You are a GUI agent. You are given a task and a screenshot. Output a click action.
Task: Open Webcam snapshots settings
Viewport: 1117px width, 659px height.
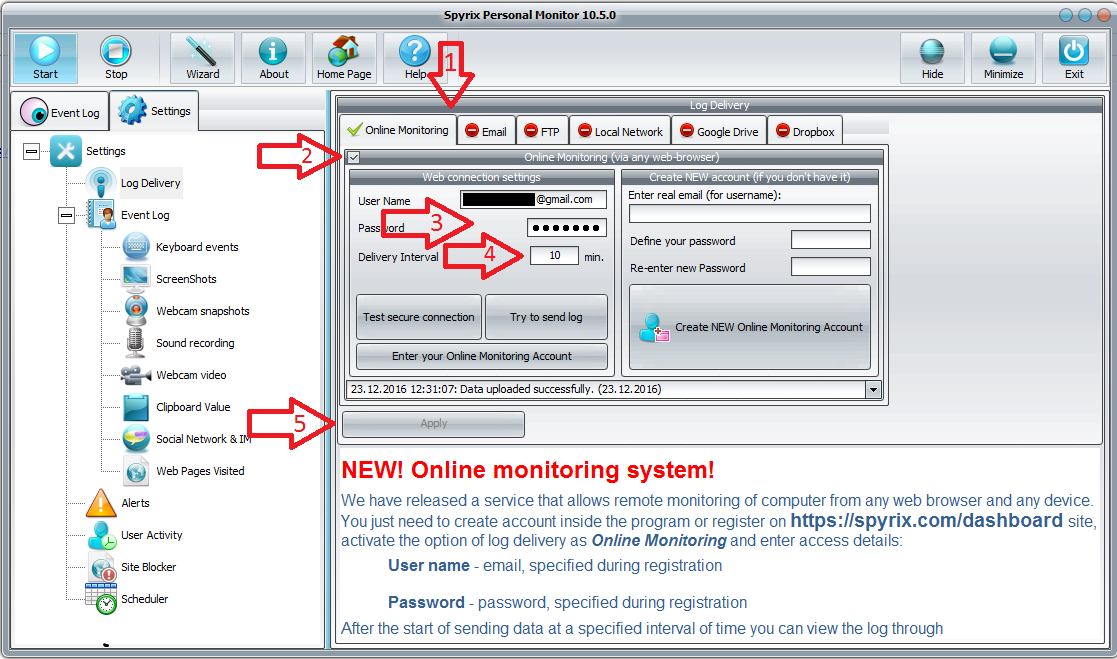point(202,311)
